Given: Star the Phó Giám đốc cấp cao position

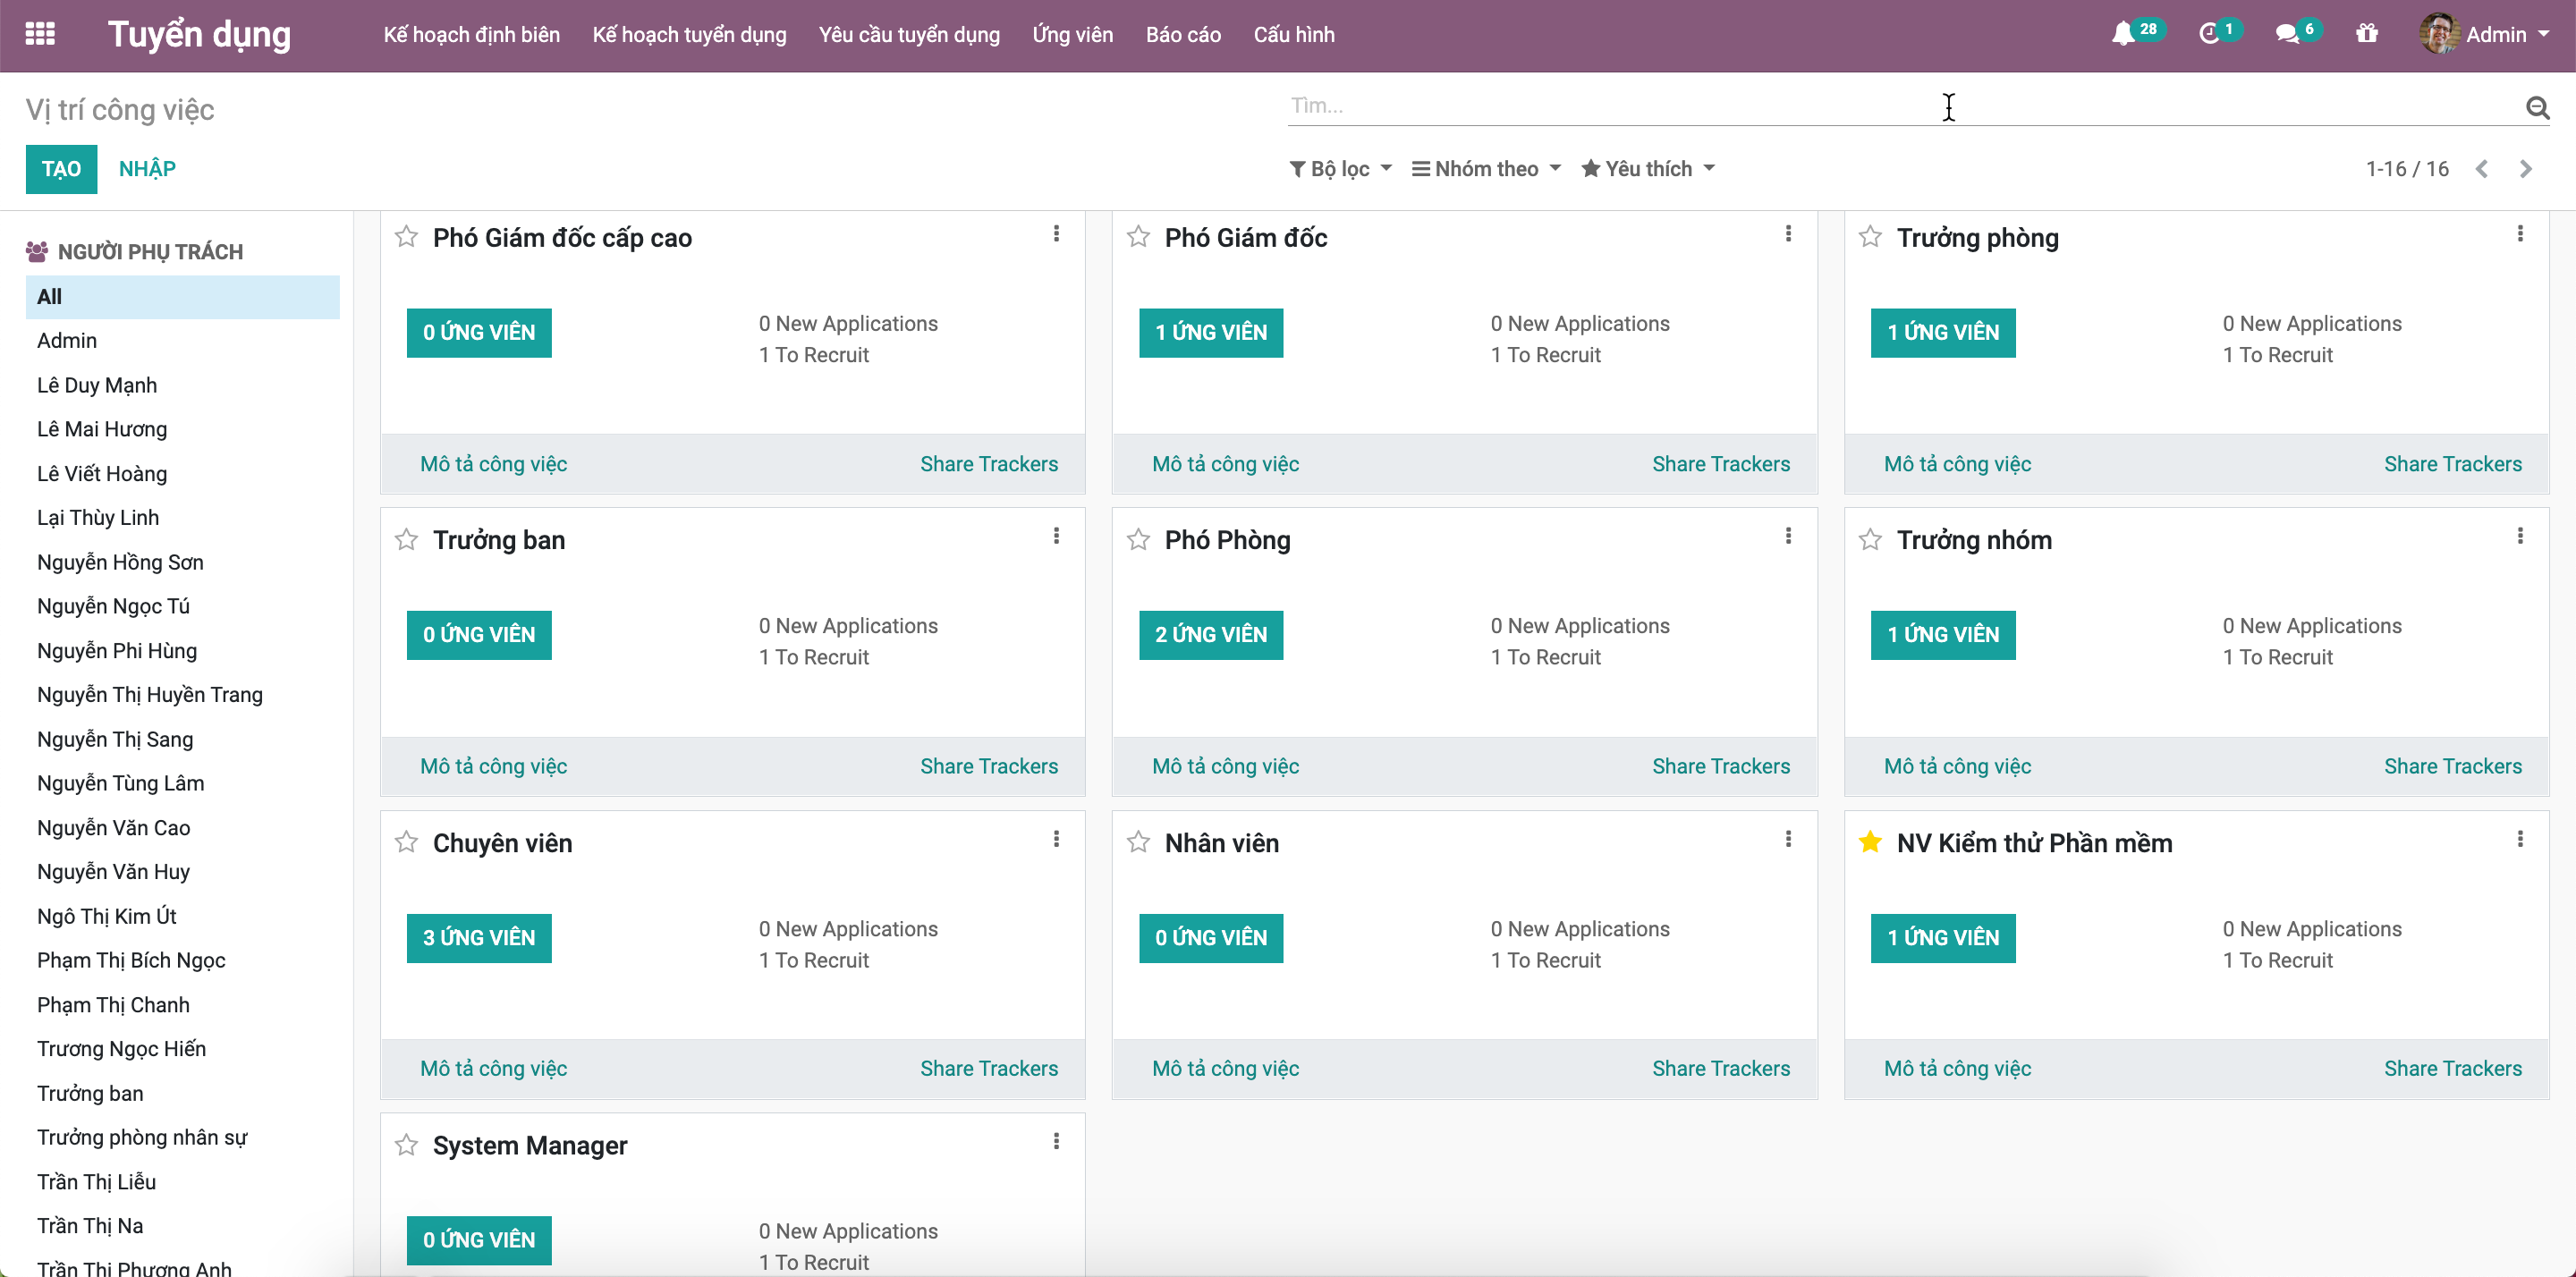Looking at the screenshot, I should click(x=406, y=237).
